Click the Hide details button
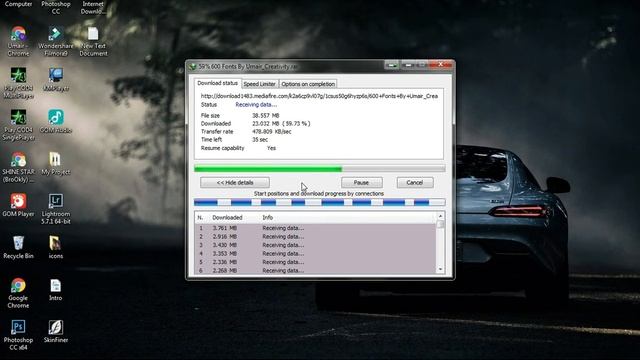The image size is (640, 360). pos(235,182)
